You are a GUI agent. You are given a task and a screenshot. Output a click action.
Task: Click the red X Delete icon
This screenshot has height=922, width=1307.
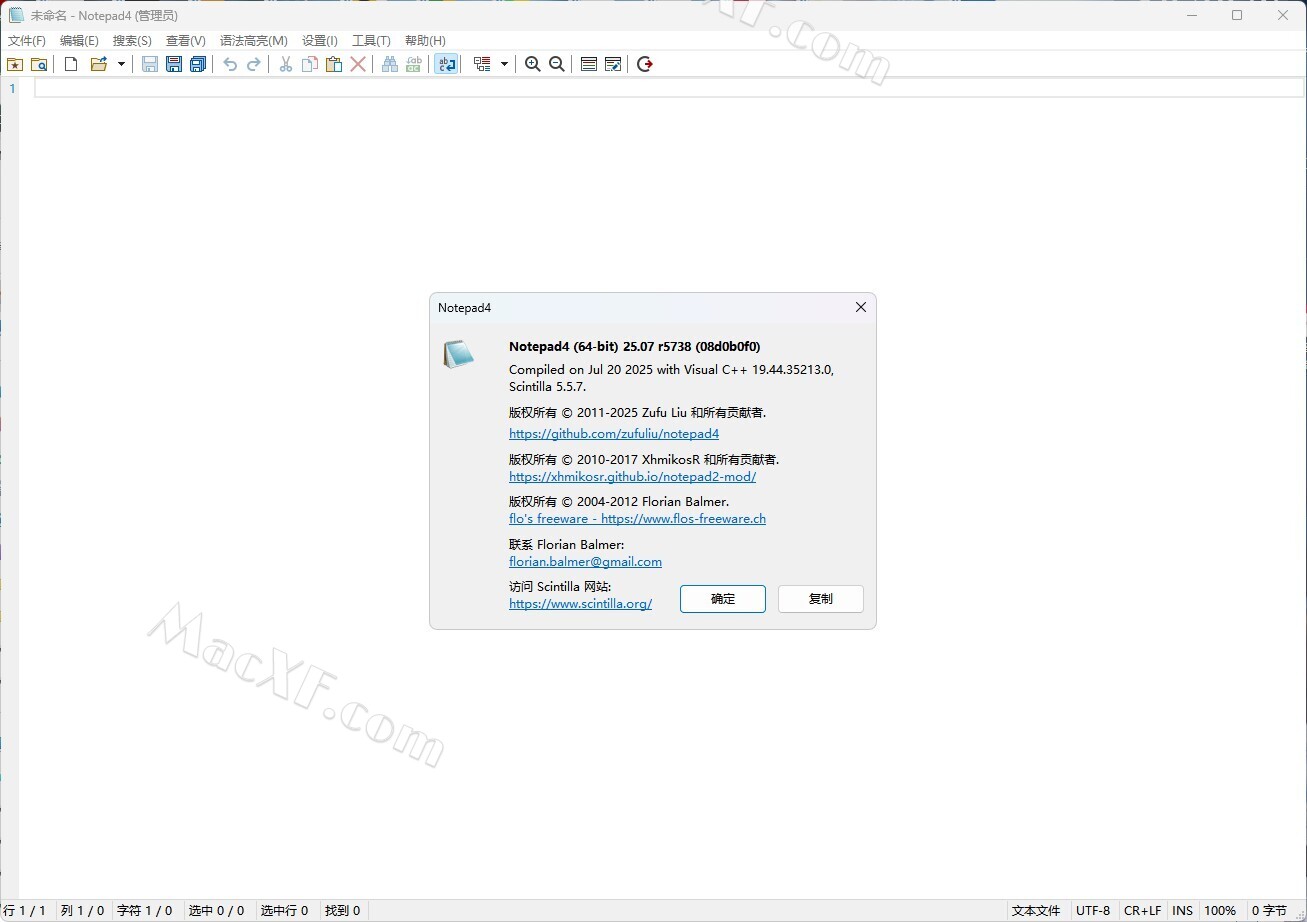click(x=358, y=64)
